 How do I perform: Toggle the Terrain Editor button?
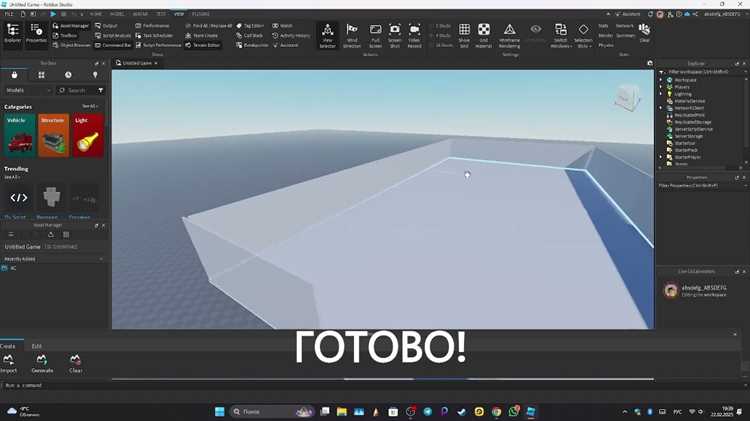(202, 45)
